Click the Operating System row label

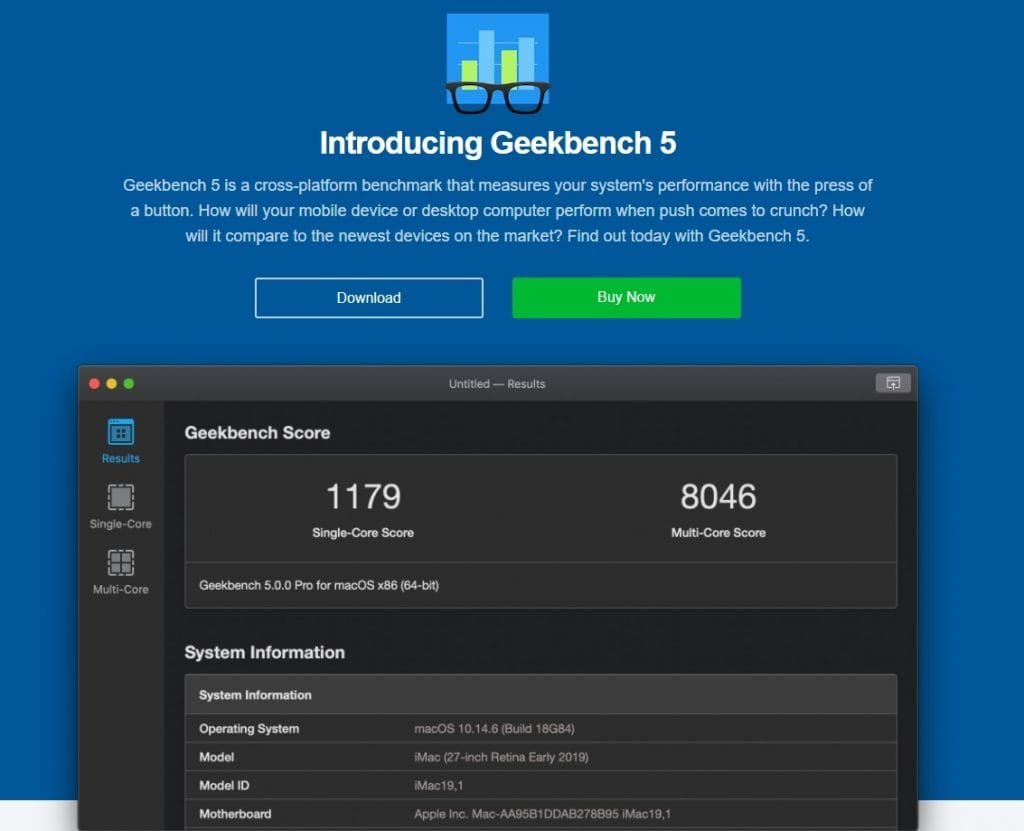[x=249, y=728]
